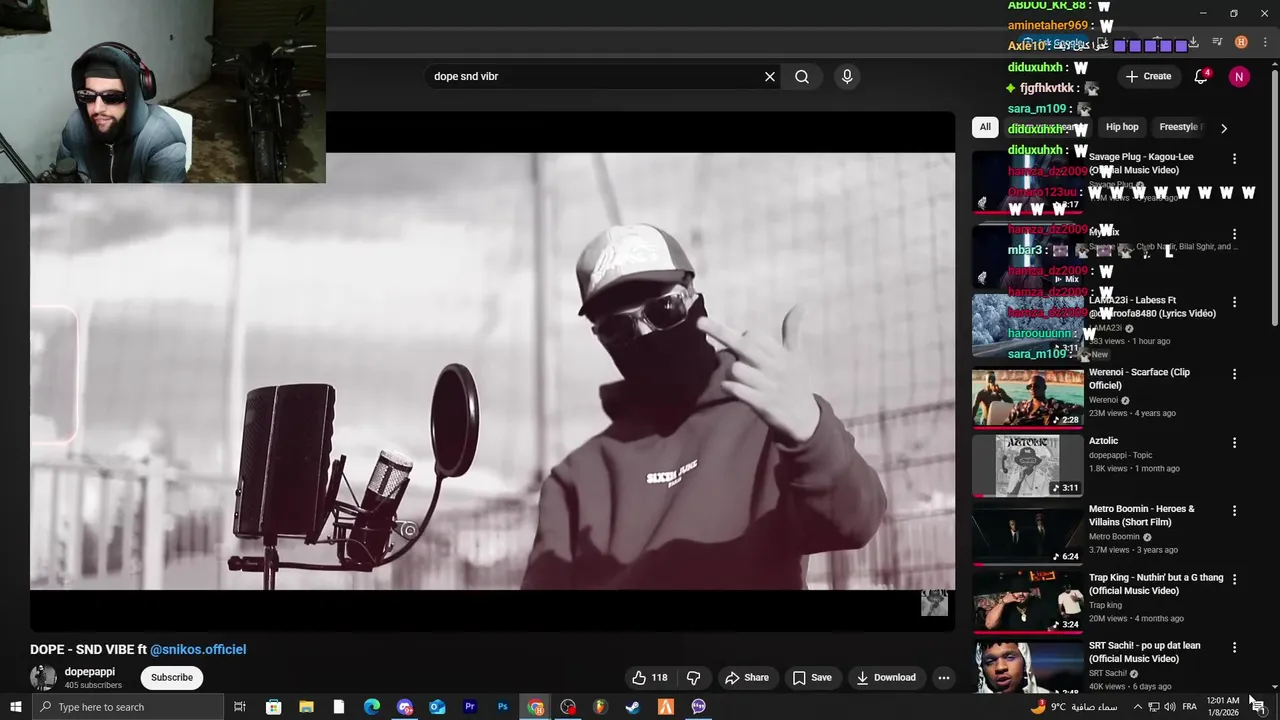The image size is (1280, 720).
Task: Open Microsoft Store from the taskbar
Action: [273, 707]
